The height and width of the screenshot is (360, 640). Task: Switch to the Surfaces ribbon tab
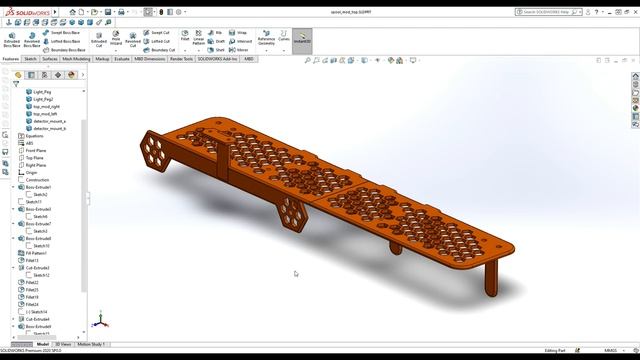pos(50,59)
